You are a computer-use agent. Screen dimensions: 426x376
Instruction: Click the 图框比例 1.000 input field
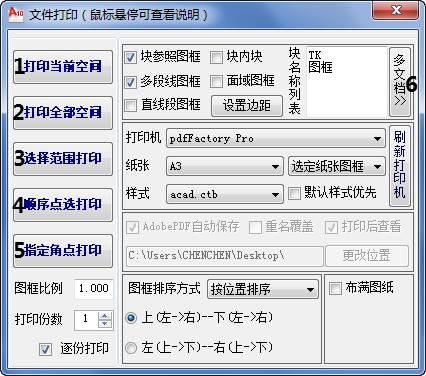[94, 288]
